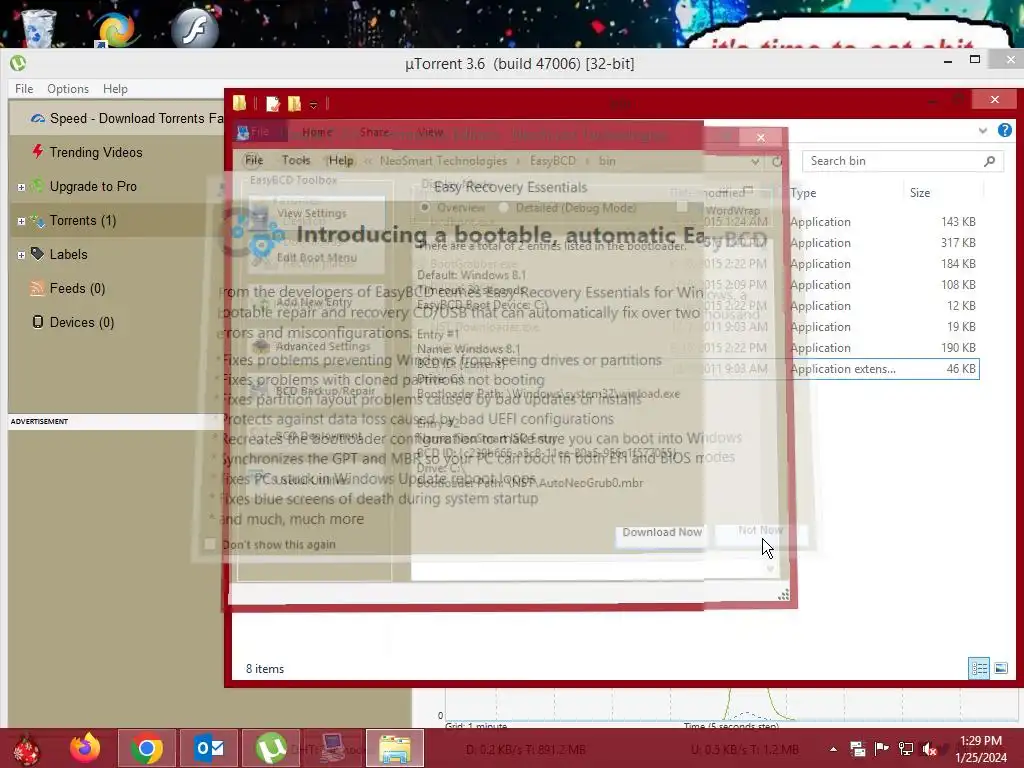This screenshot has height=768, width=1024.
Task: Click the muted volume tray icon
Action: tap(930, 749)
